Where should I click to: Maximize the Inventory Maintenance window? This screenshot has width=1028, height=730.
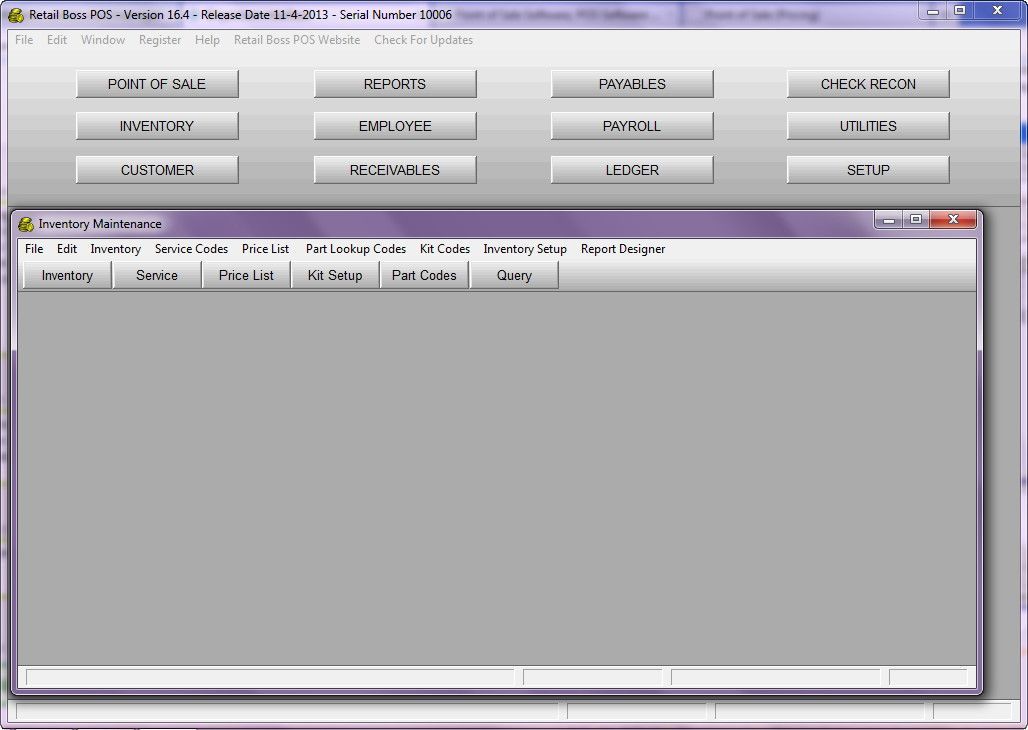coord(917,220)
